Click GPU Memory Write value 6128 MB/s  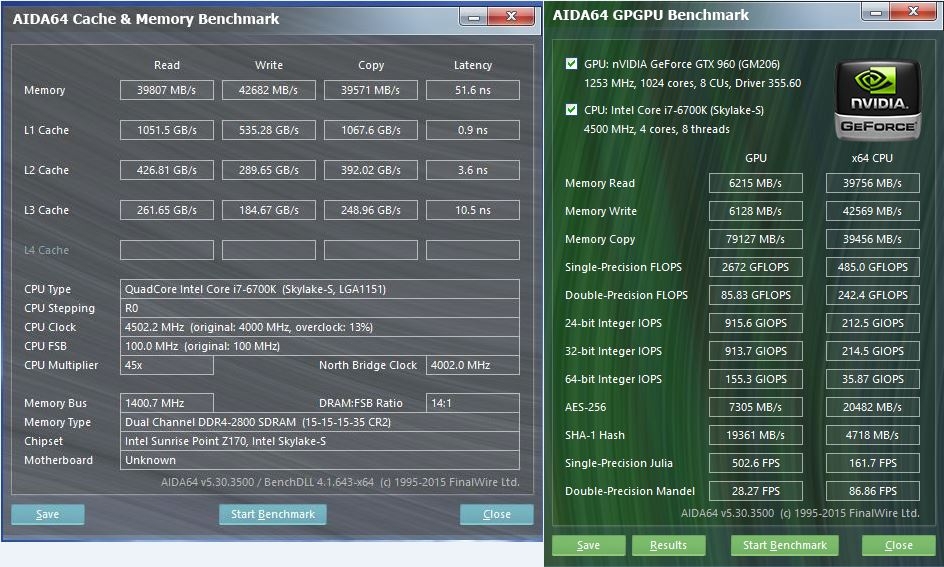pos(756,211)
